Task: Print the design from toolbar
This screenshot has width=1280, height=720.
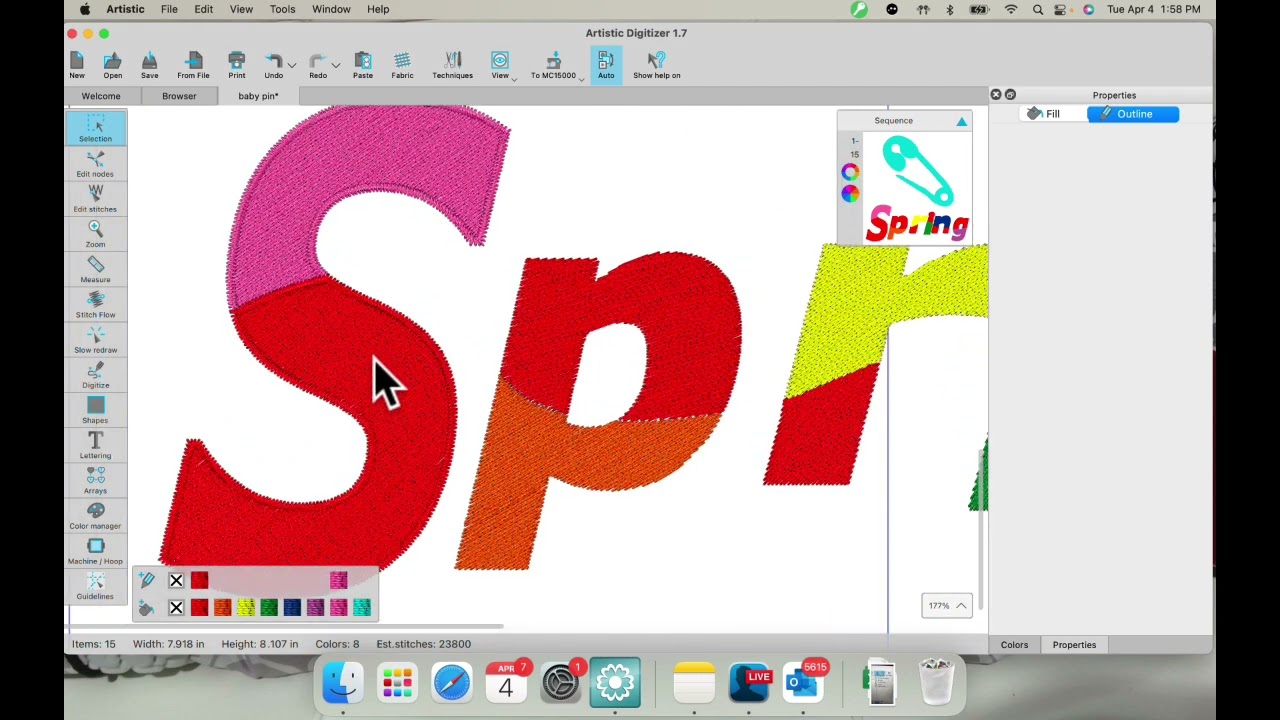Action: (x=237, y=66)
